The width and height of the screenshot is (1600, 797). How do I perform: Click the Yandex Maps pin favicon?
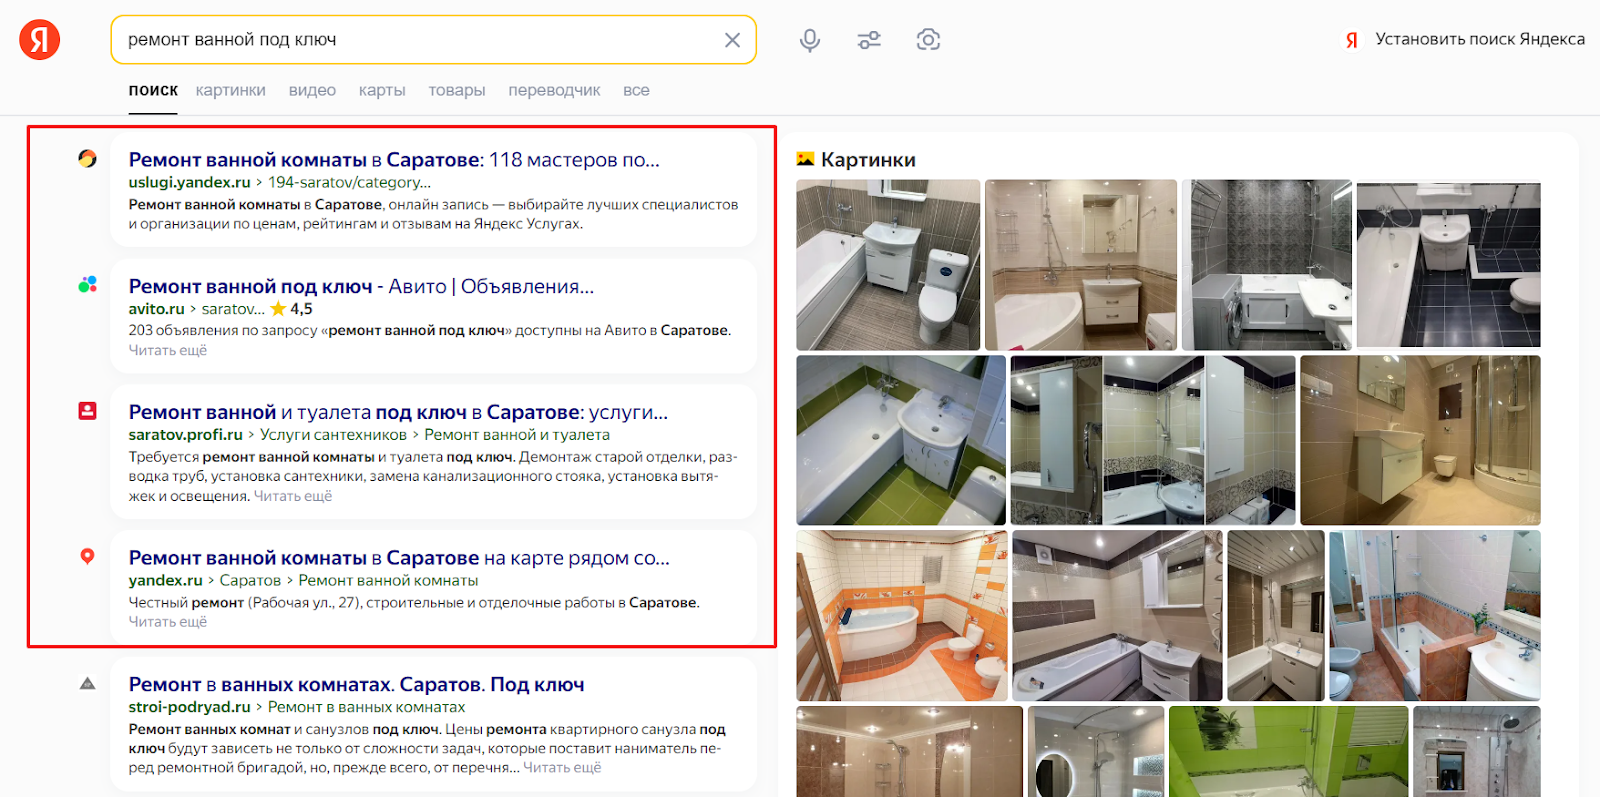click(x=88, y=556)
